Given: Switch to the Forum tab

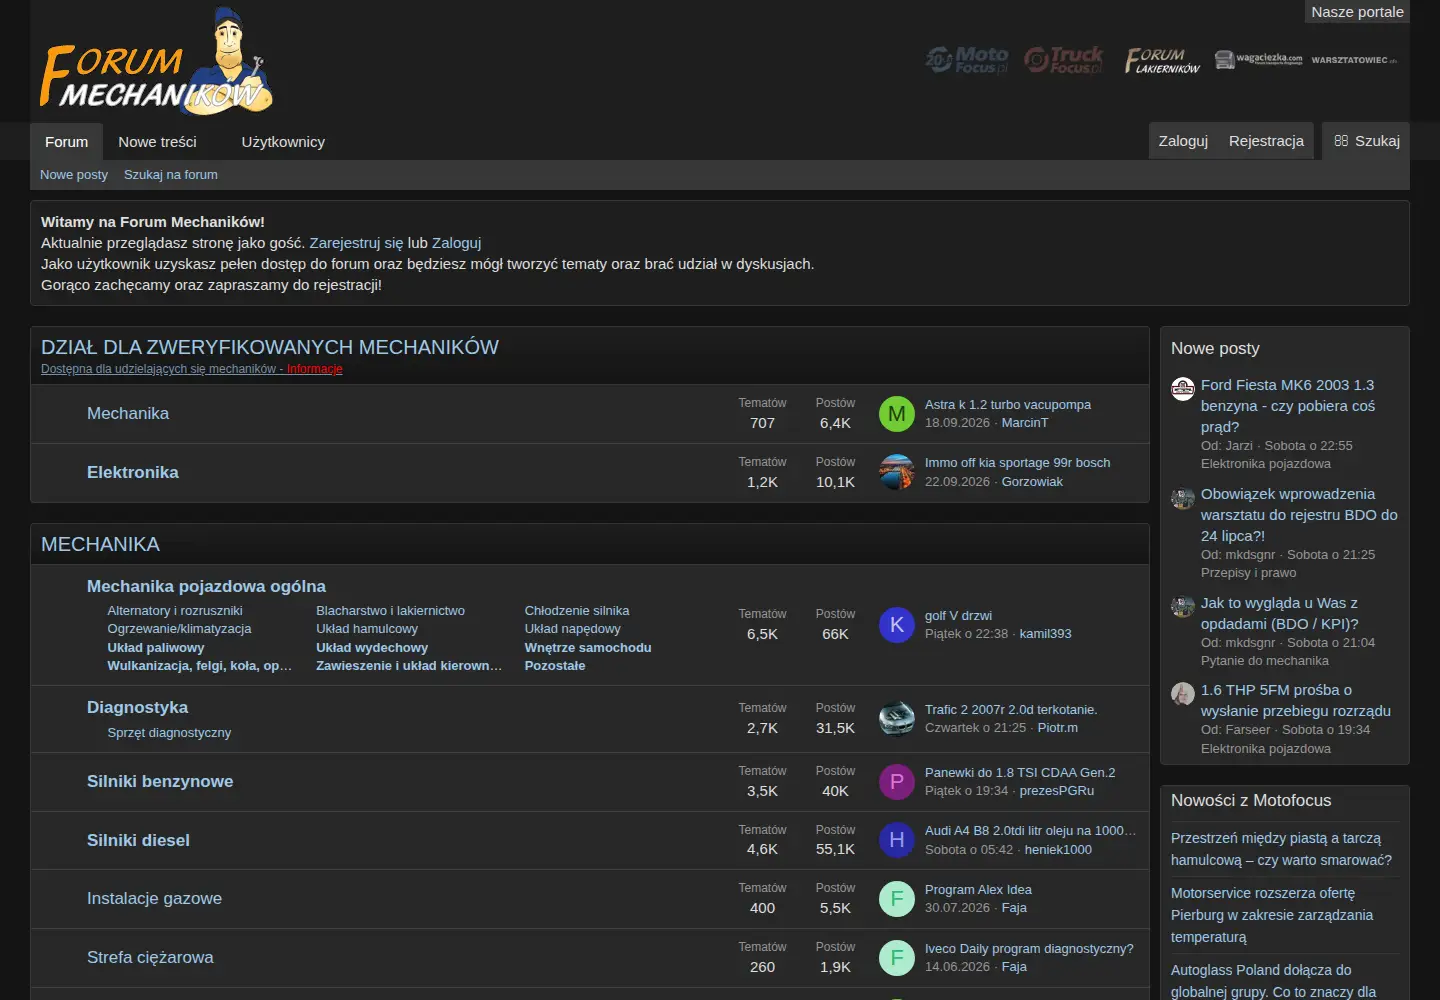Looking at the screenshot, I should (67, 142).
